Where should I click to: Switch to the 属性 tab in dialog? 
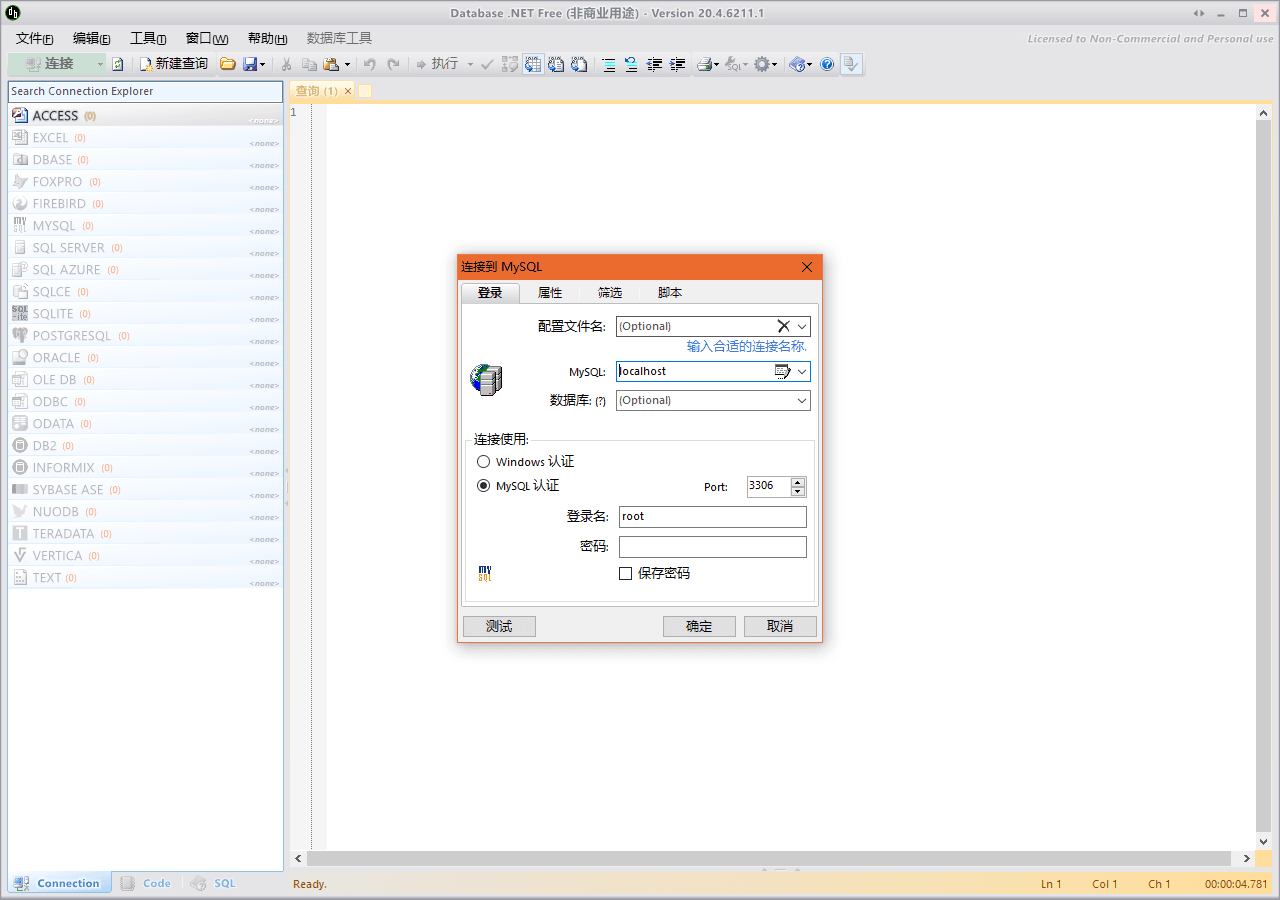(x=550, y=293)
